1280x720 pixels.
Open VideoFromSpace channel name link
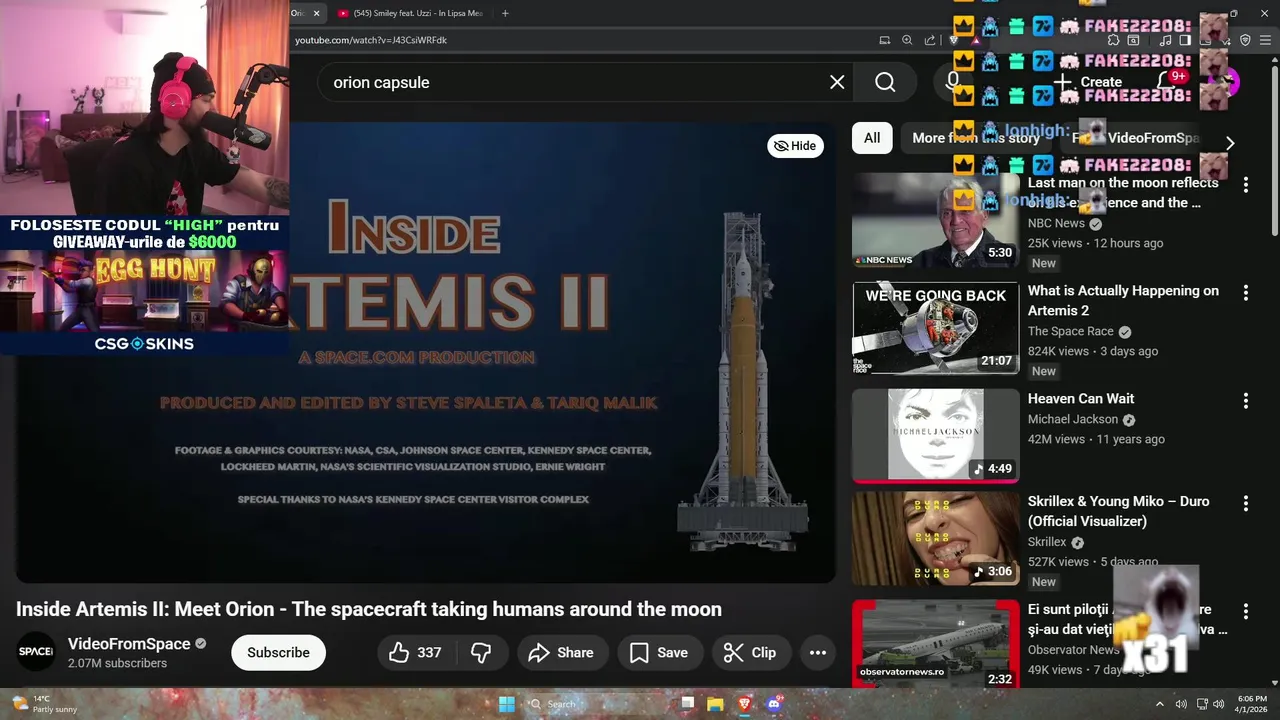point(129,644)
